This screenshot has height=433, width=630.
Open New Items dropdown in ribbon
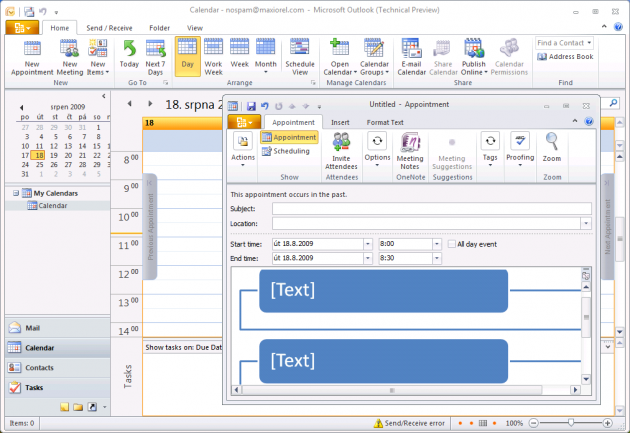(98, 58)
